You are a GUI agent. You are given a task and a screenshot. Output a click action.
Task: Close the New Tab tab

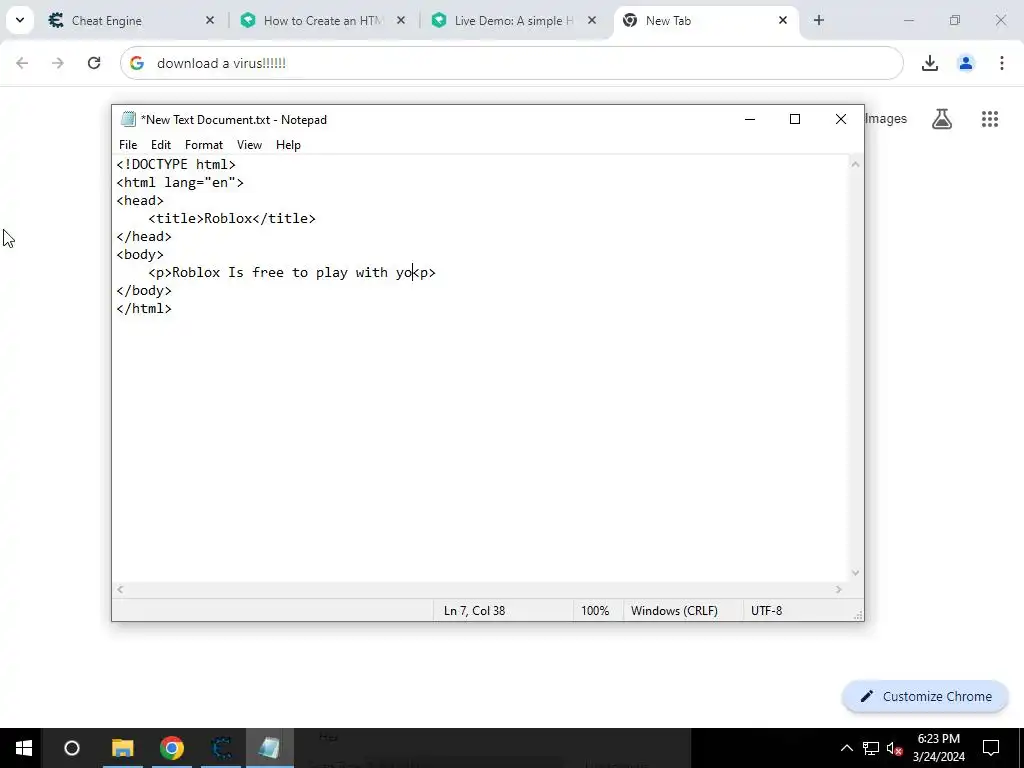click(783, 21)
